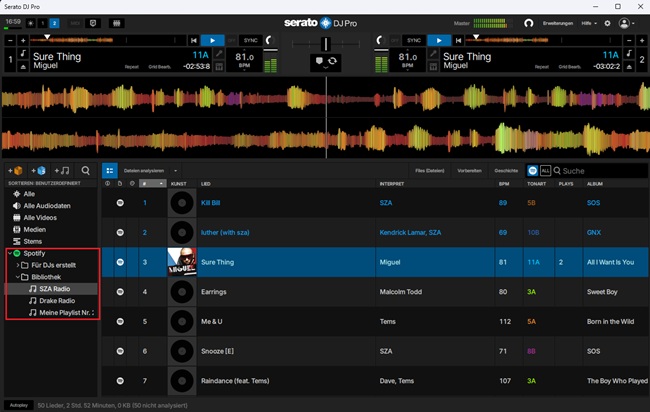Screen dimensions: 650x412
Task: Click deck 1 microphone icon
Action: click(219, 53)
